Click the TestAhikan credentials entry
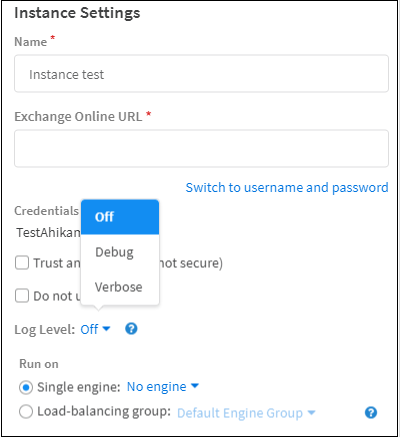Screen dimensions: 400x437 pos(48,232)
